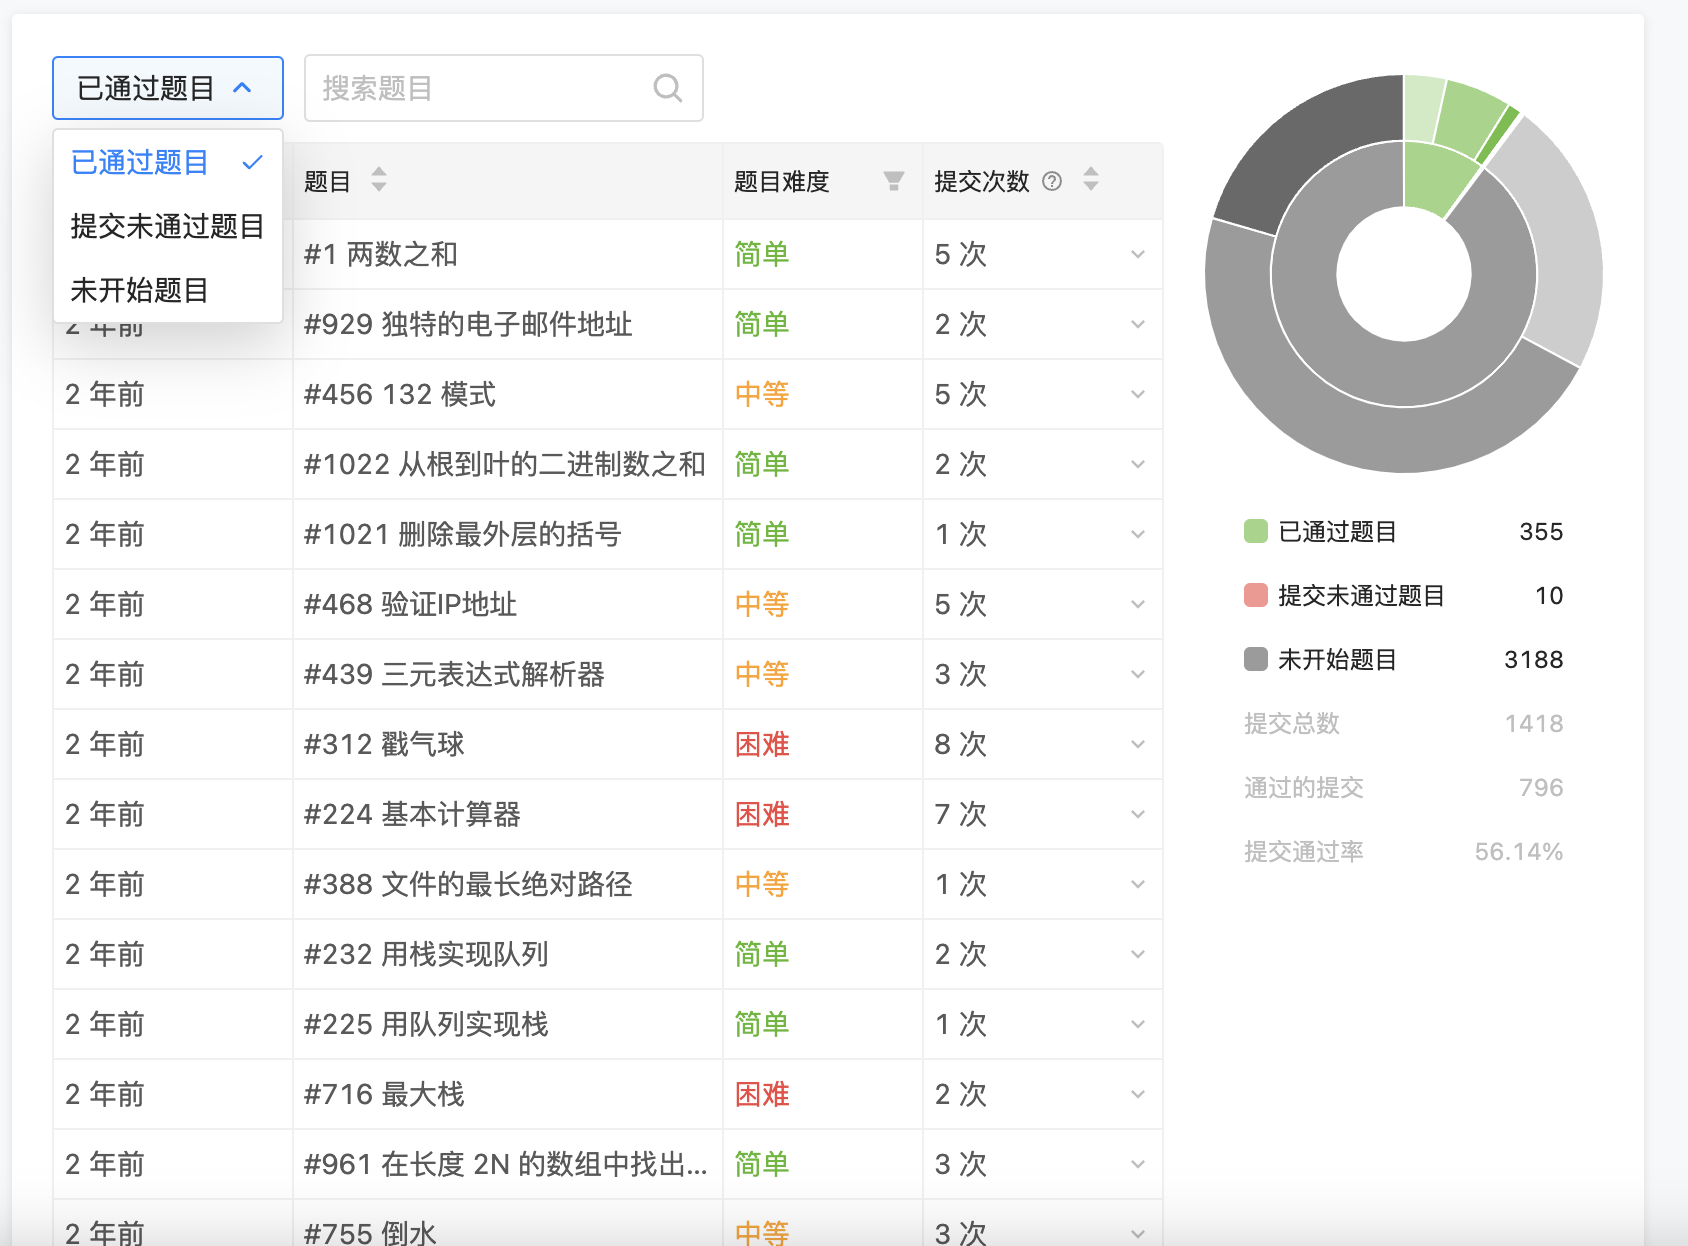Image resolution: width=1688 pixels, height=1246 pixels.
Task: Click the 提交未通过题目 legend label in chart
Action: (1361, 595)
